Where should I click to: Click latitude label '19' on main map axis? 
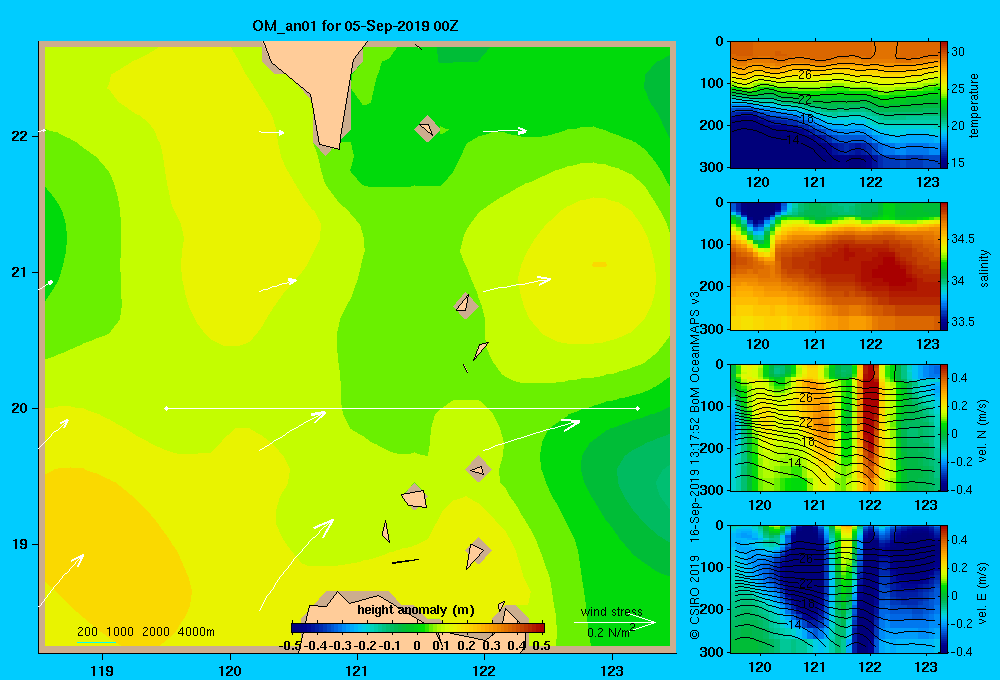tap(19, 544)
